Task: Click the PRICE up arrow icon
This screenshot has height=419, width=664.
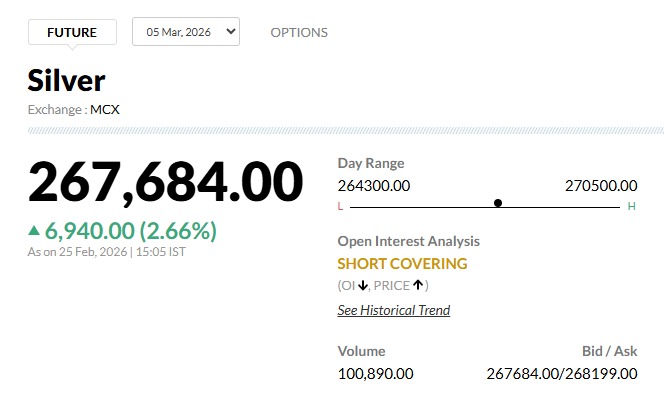Action: (x=417, y=286)
